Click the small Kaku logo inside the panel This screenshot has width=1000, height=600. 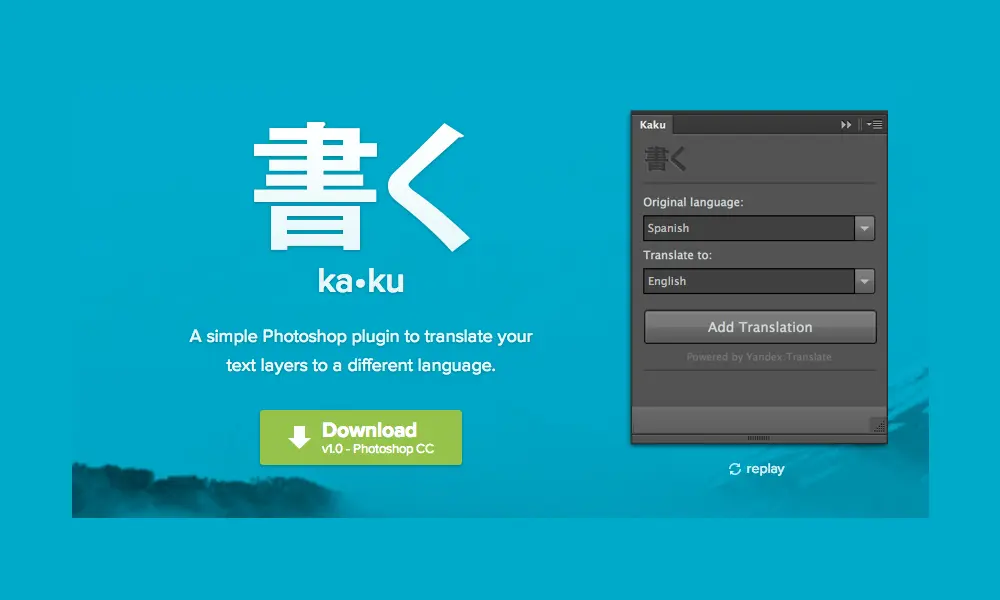665,159
